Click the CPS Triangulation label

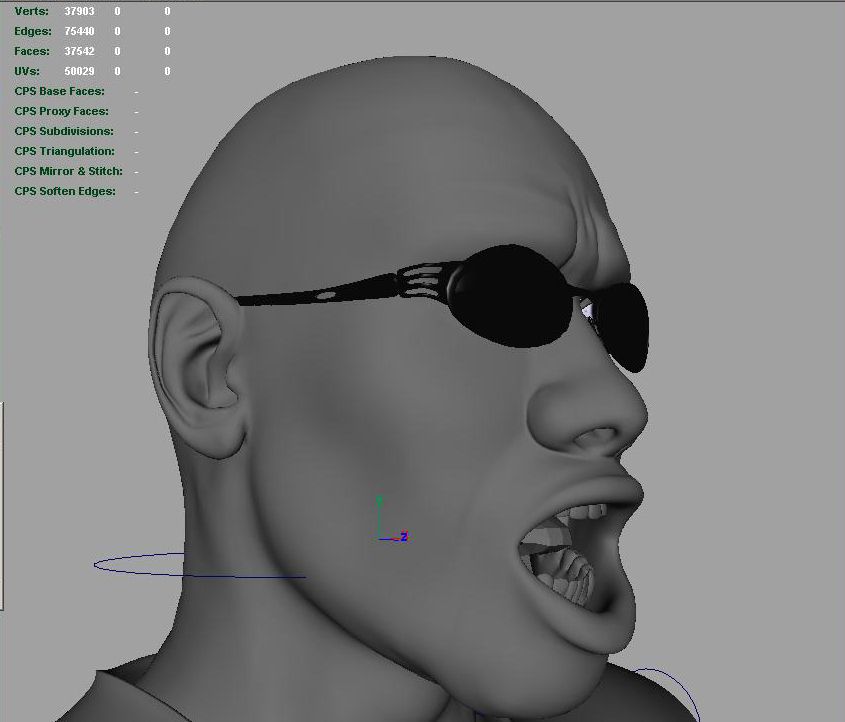tap(64, 151)
